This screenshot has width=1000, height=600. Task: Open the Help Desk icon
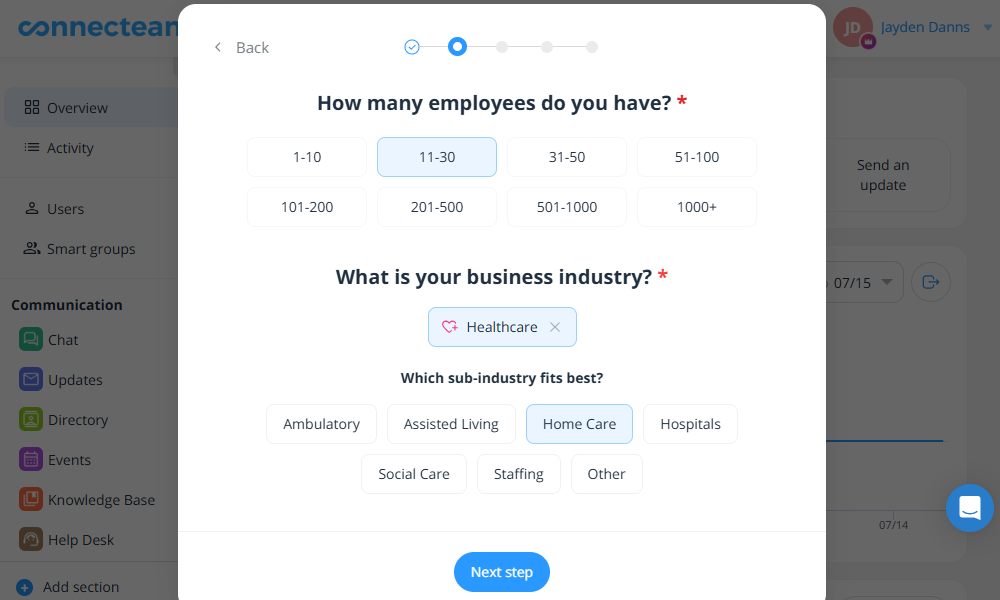click(x=31, y=540)
